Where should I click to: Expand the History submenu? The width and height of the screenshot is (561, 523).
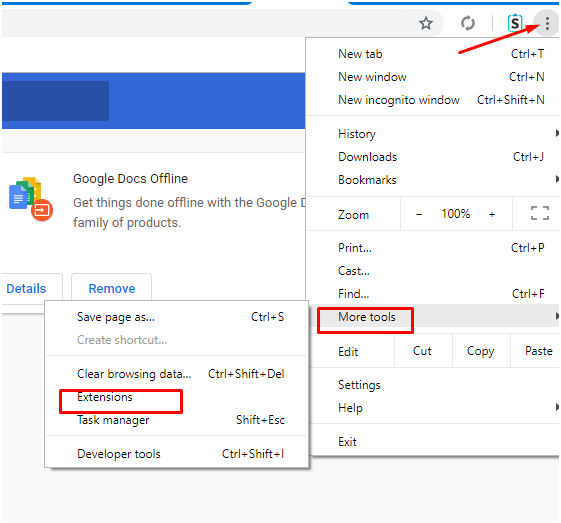[x=433, y=134]
